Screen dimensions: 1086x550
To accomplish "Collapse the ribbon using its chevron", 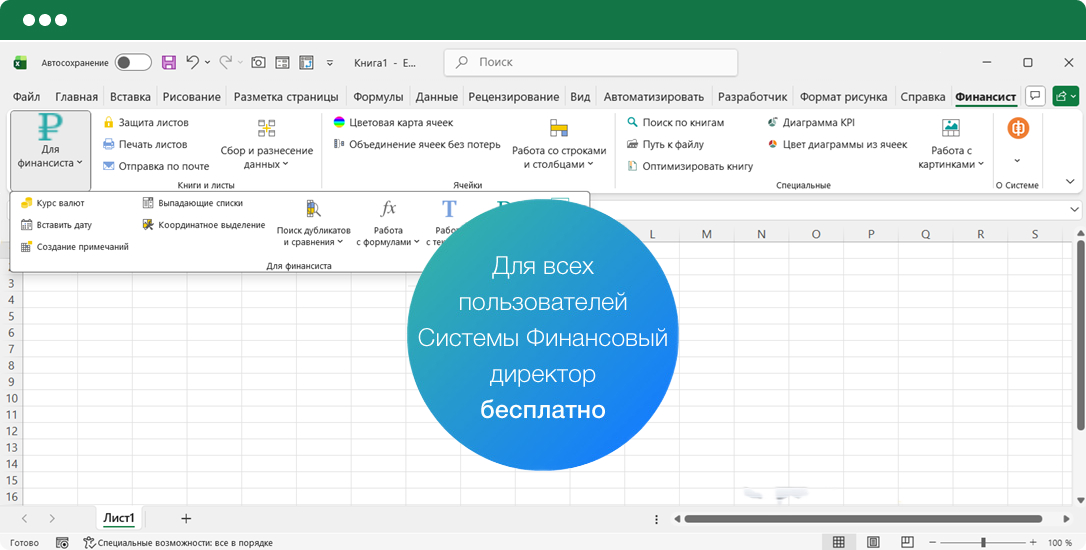I will coord(1070,181).
